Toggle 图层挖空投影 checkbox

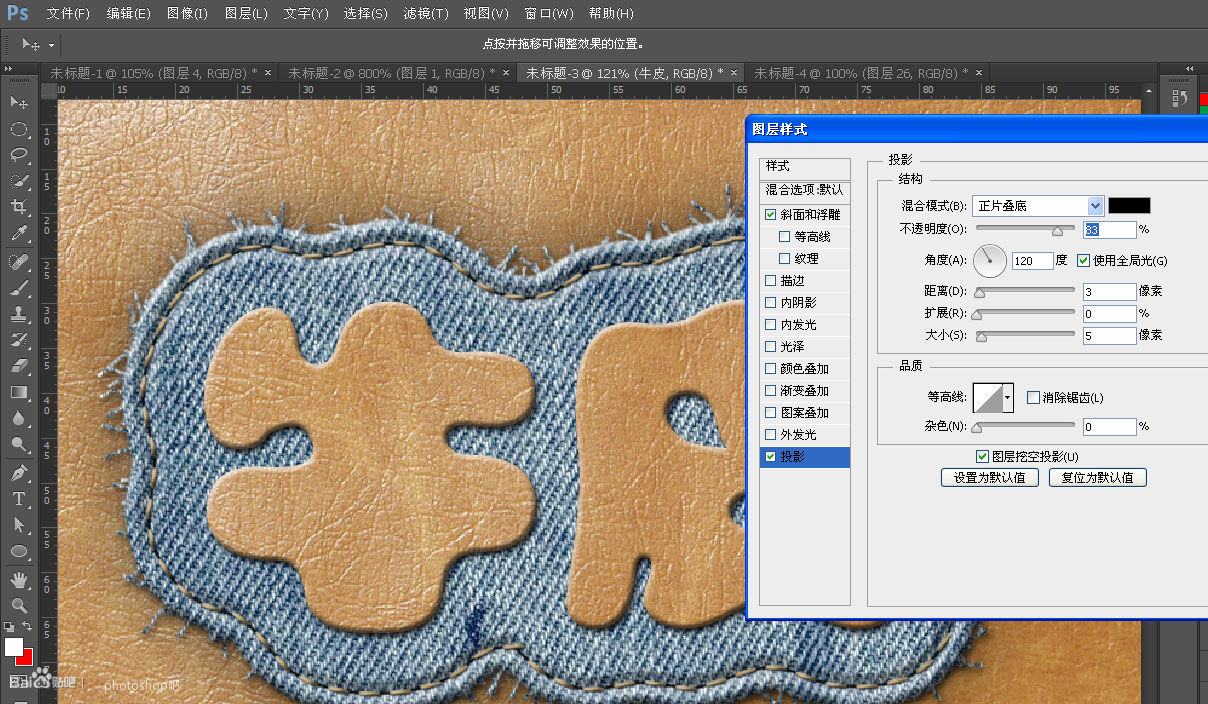click(982, 456)
